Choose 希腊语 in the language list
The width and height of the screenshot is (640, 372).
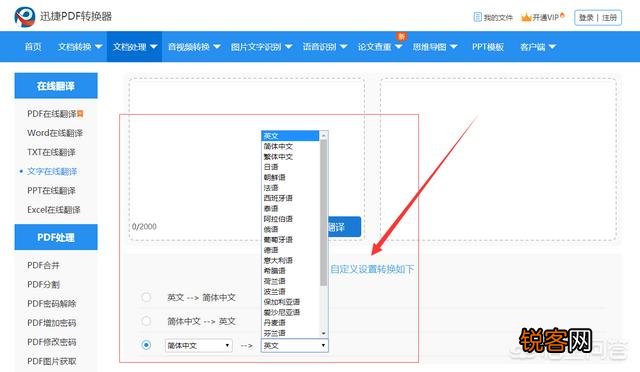290,271
